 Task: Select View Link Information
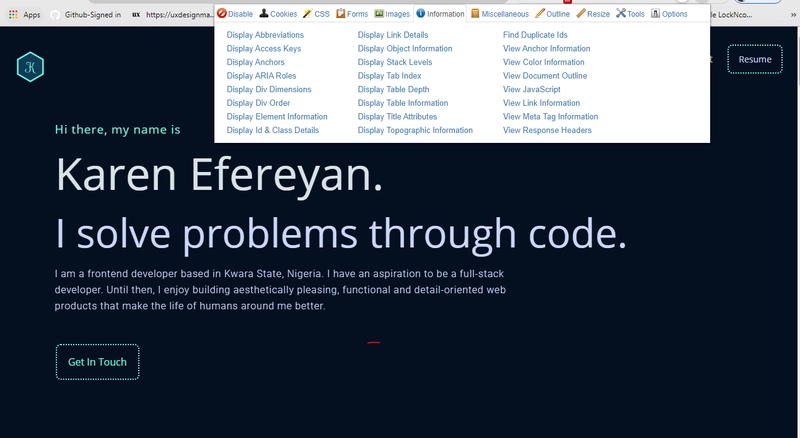(541, 103)
